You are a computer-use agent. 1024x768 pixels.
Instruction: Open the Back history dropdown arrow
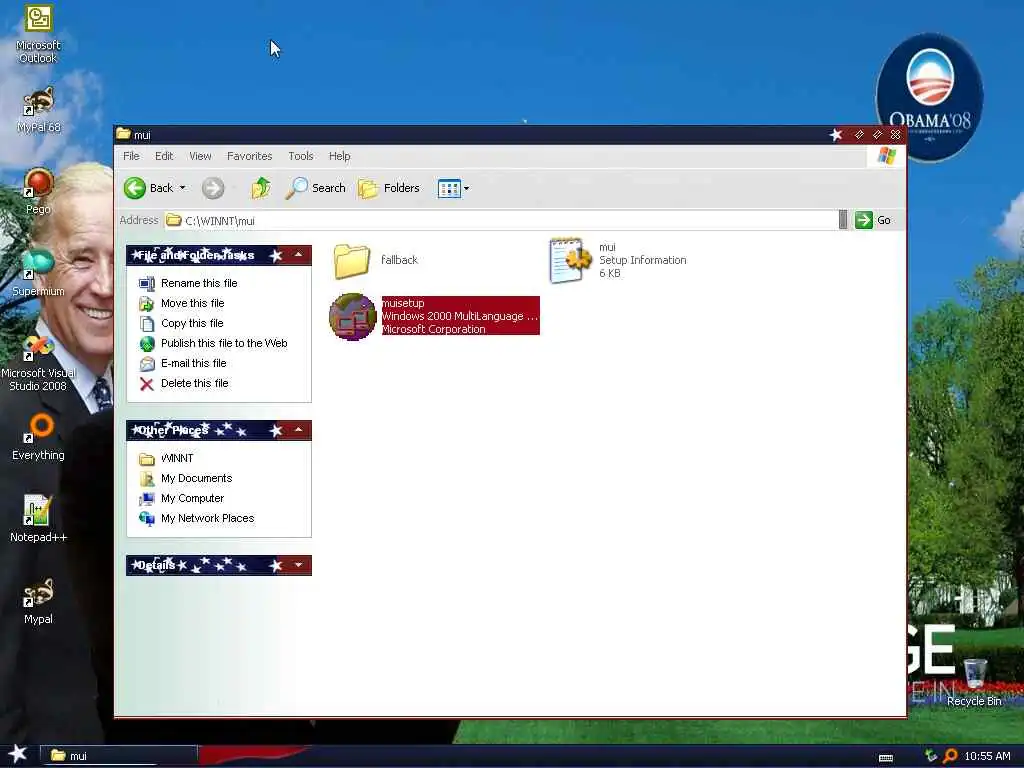click(x=183, y=188)
